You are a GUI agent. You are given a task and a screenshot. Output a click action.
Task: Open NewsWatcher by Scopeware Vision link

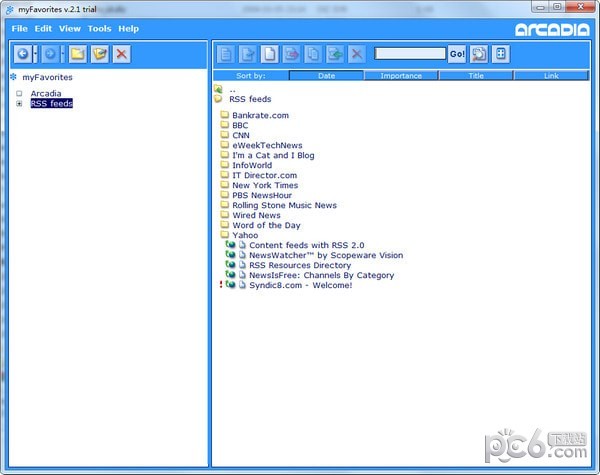click(326, 255)
